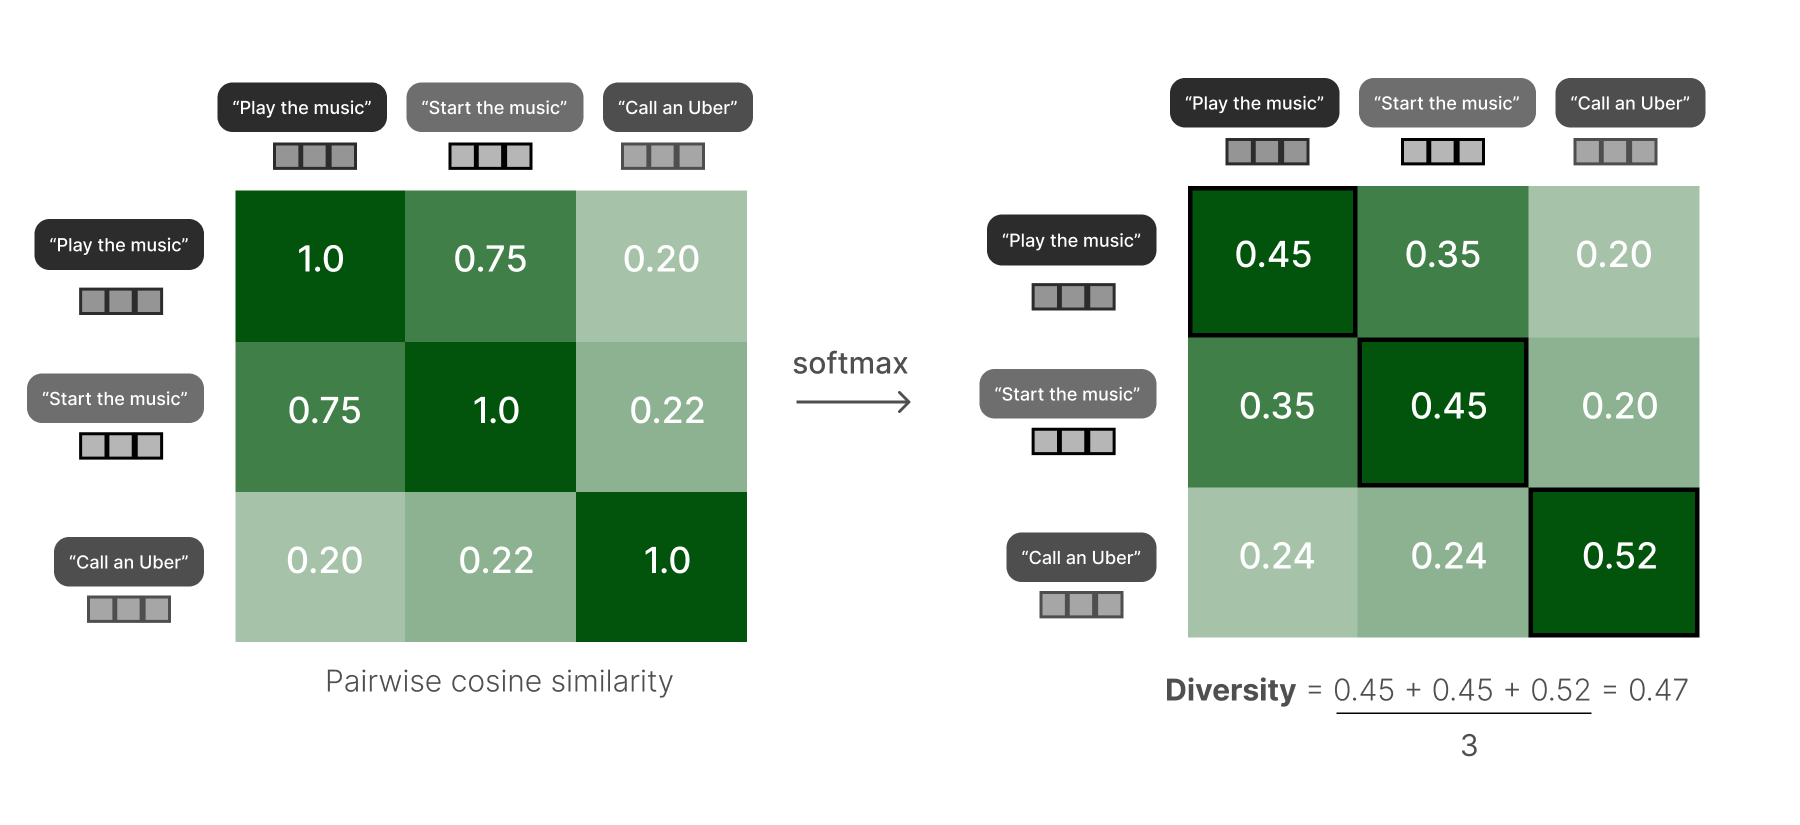Click the "Pairwise cosine similarity" caption

pos(499,681)
